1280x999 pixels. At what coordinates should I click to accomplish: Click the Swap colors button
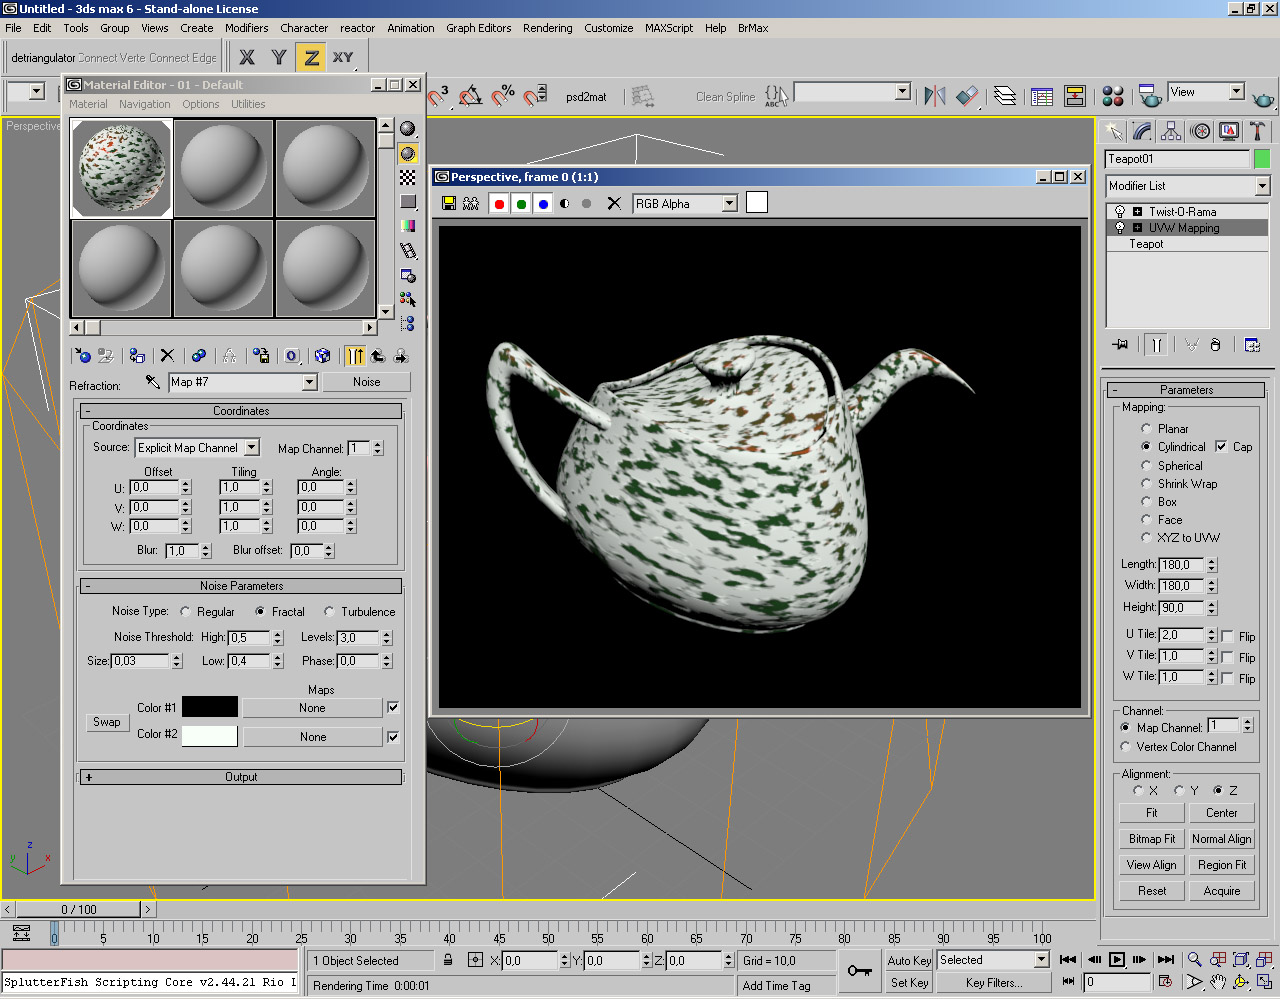click(x=107, y=722)
